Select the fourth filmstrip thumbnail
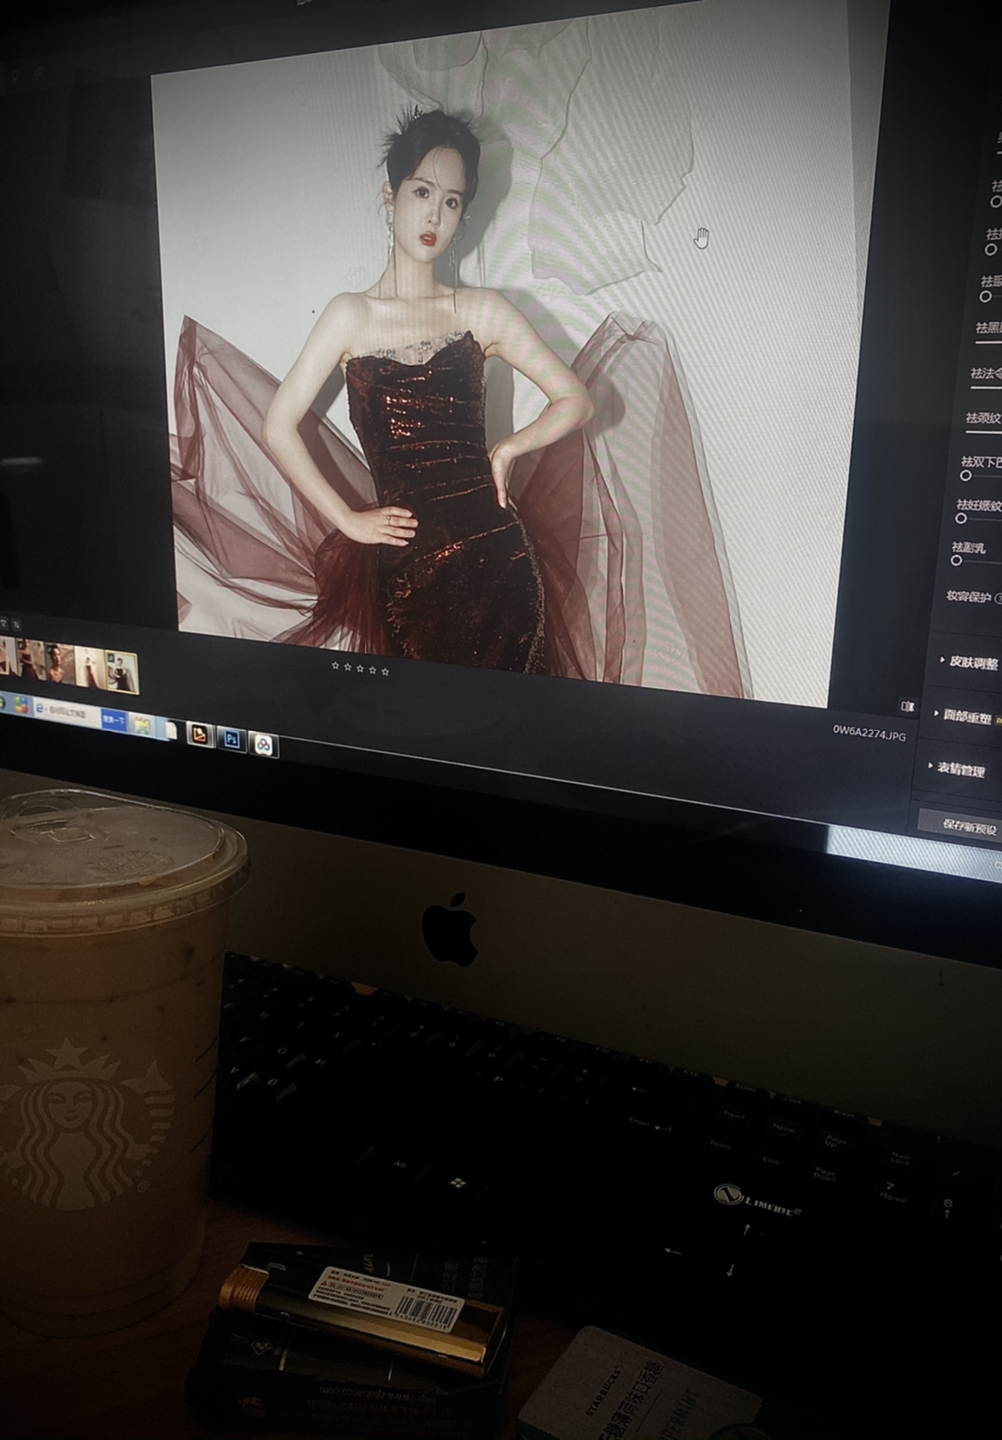The image size is (1002, 1440). click(90, 667)
